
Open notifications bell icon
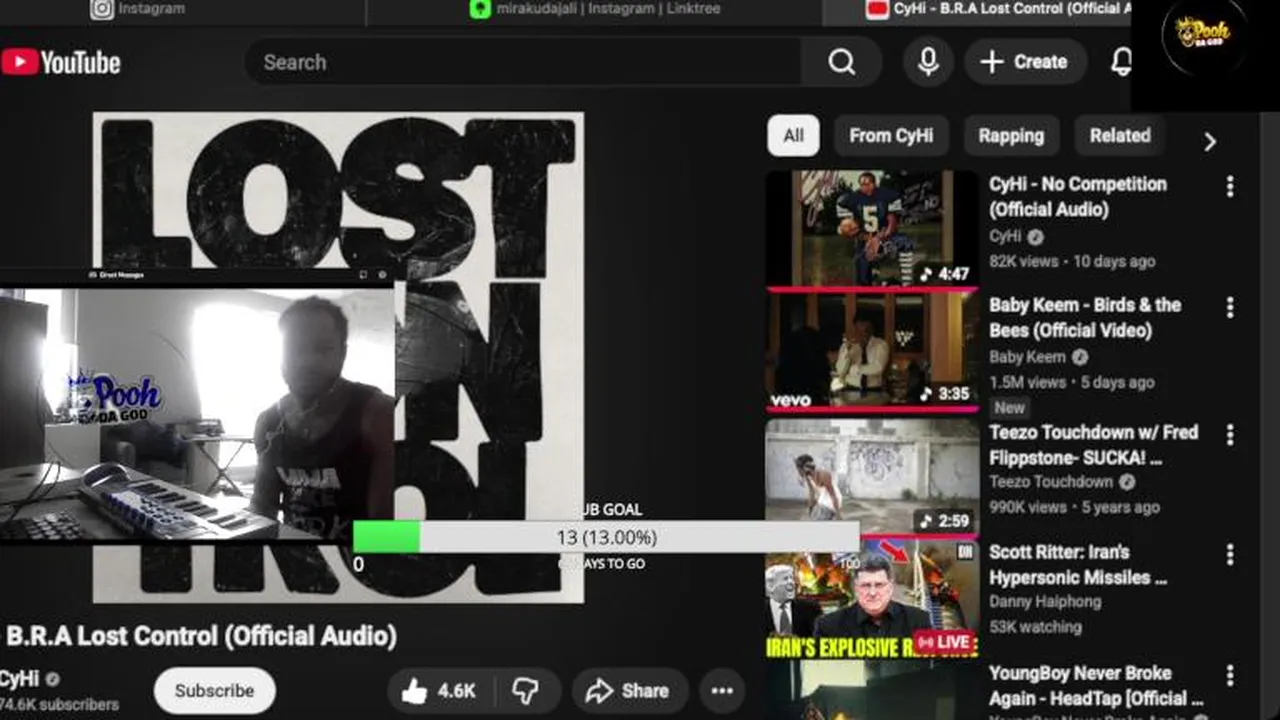1121,62
